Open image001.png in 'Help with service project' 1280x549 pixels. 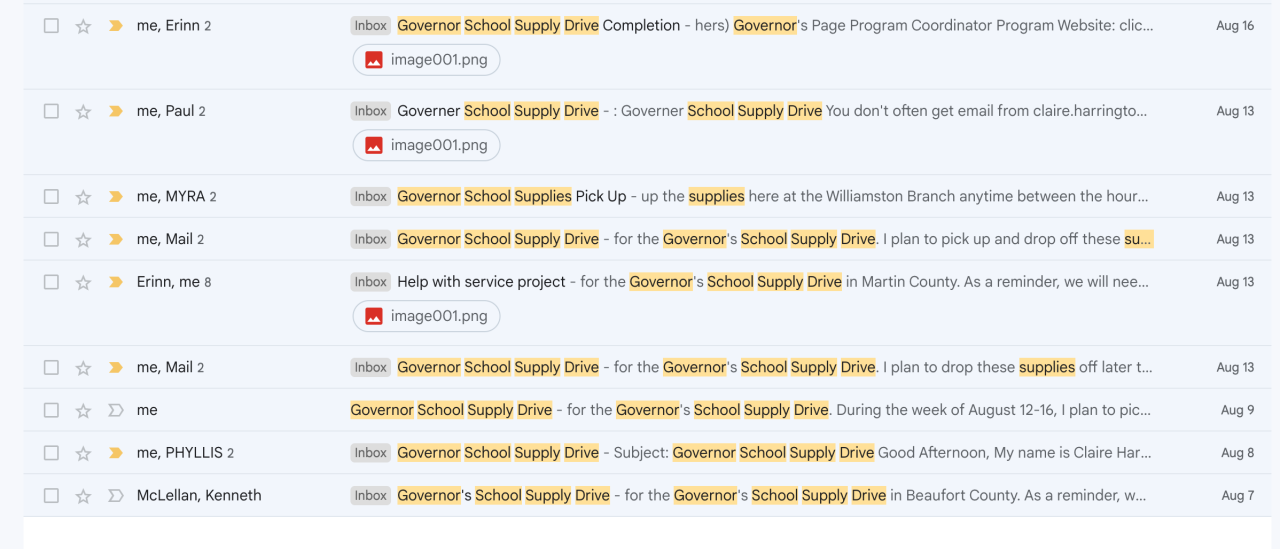pyautogui.click(x=427, y=316)
